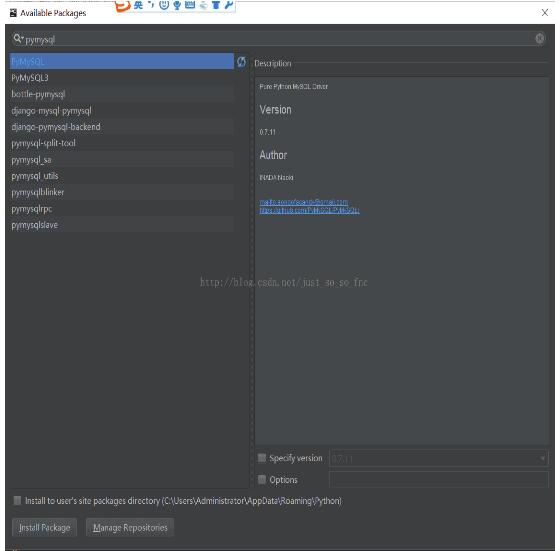This screenshot has height=551, width=560.
Task: Toggle Sogou English/Chinese language icon
Action: click(139, 5)
